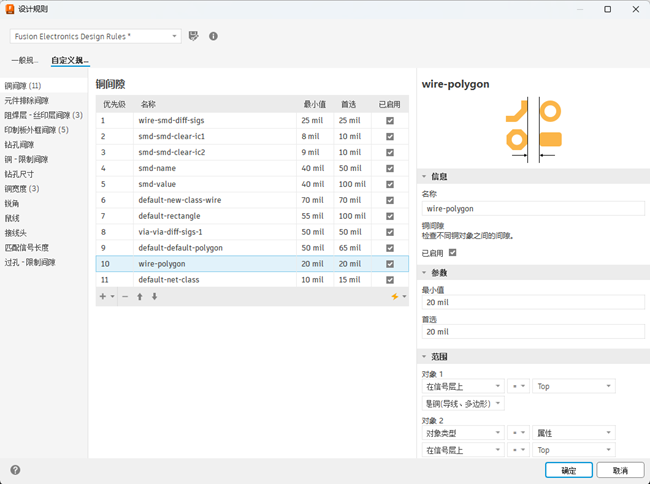Switch to the 自定义规 tab

click(70, 60)
